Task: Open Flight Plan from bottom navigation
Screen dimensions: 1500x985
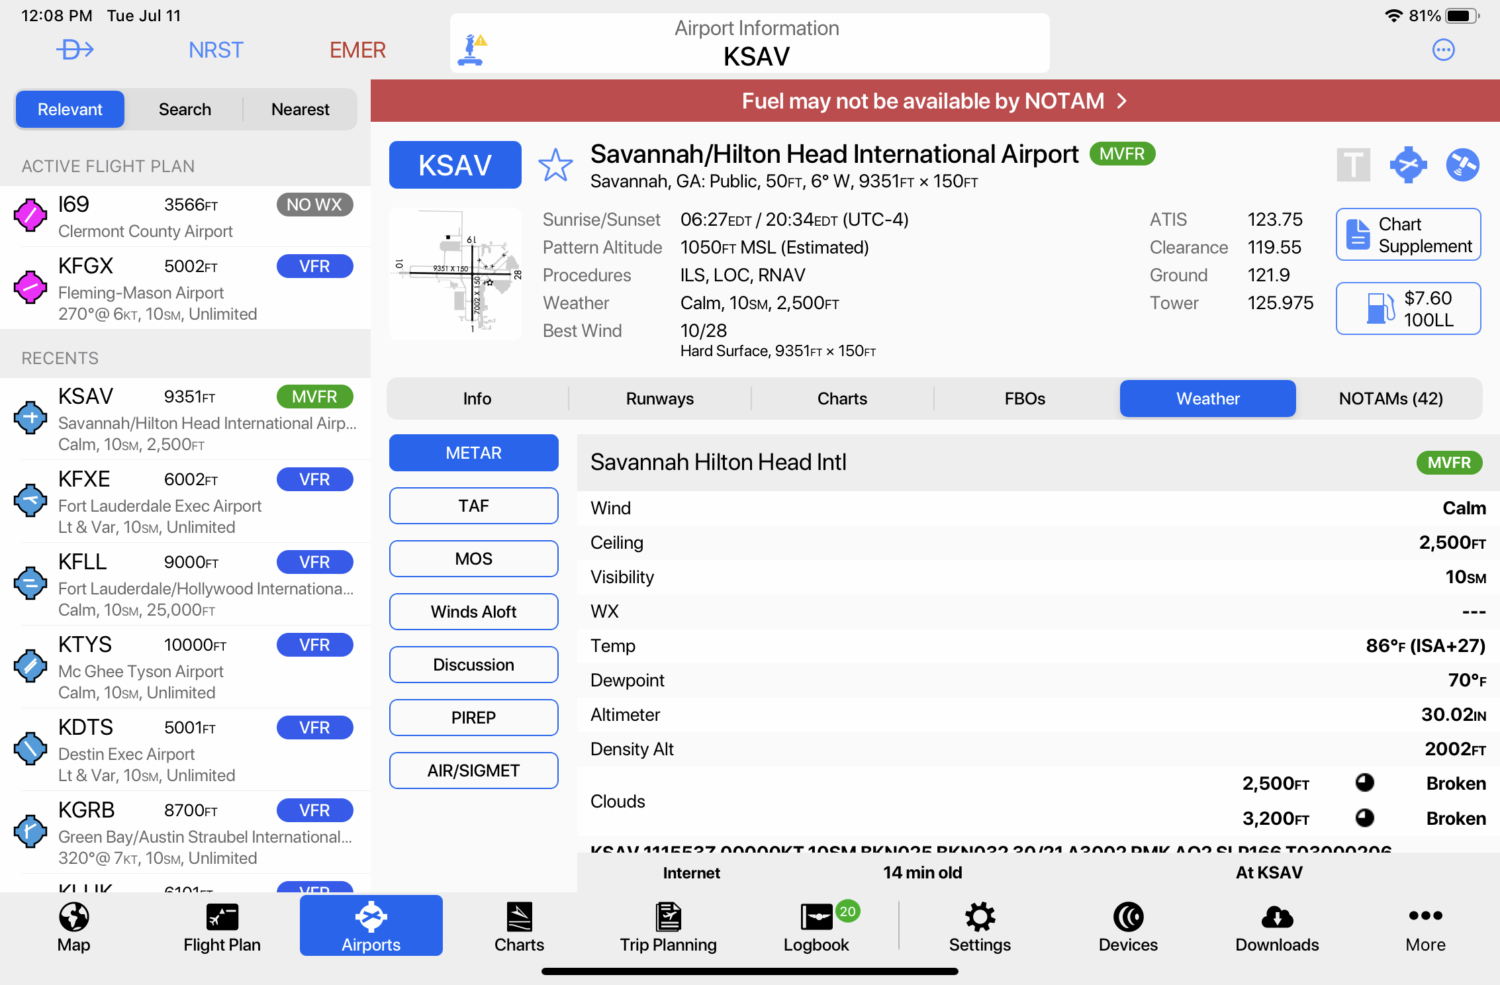Action: [221, 925]
